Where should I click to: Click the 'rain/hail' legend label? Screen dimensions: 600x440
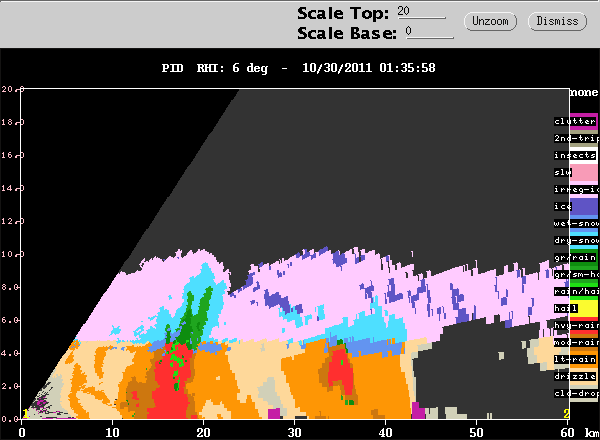(x=576, y=292)
